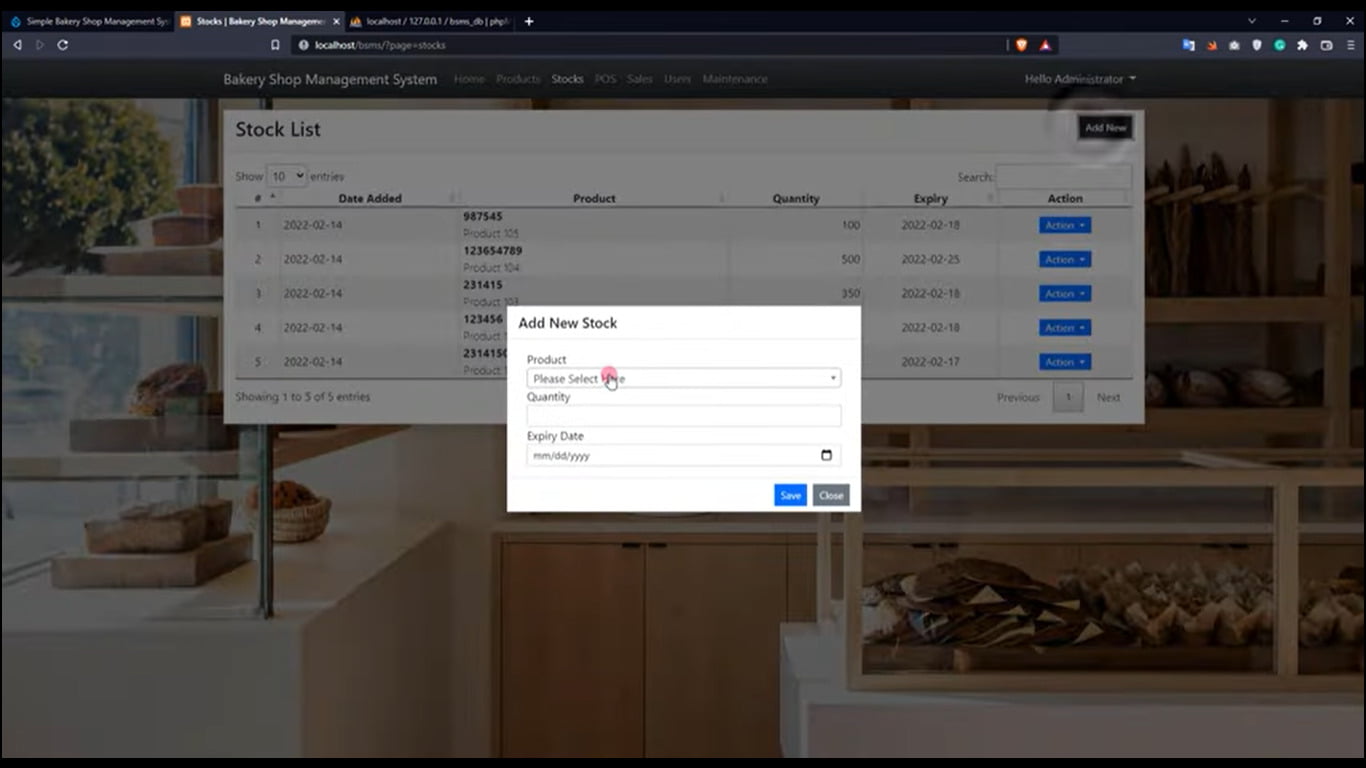Open the Products navigation menu

pos(518,79)
